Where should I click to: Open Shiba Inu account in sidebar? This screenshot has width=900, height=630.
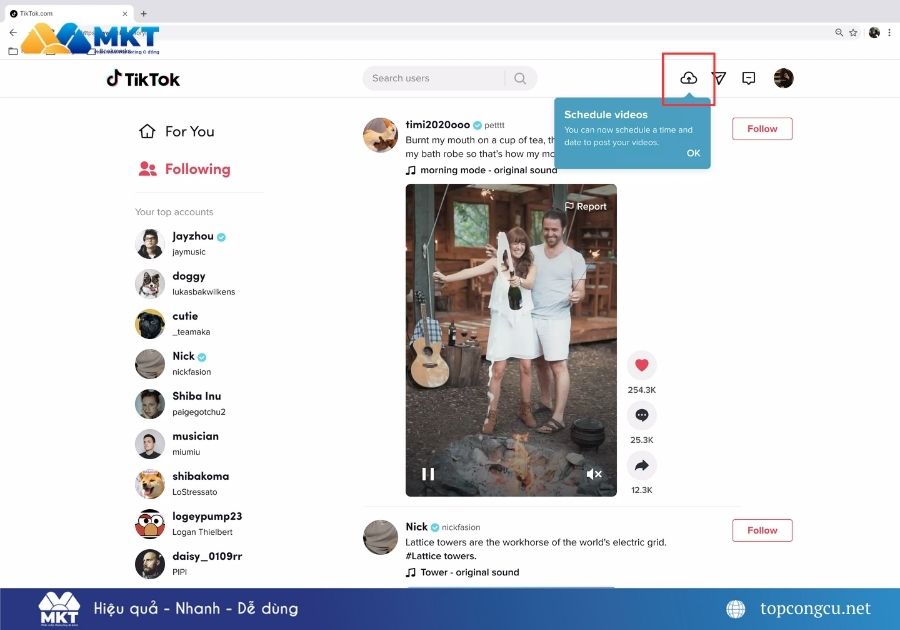180,404
